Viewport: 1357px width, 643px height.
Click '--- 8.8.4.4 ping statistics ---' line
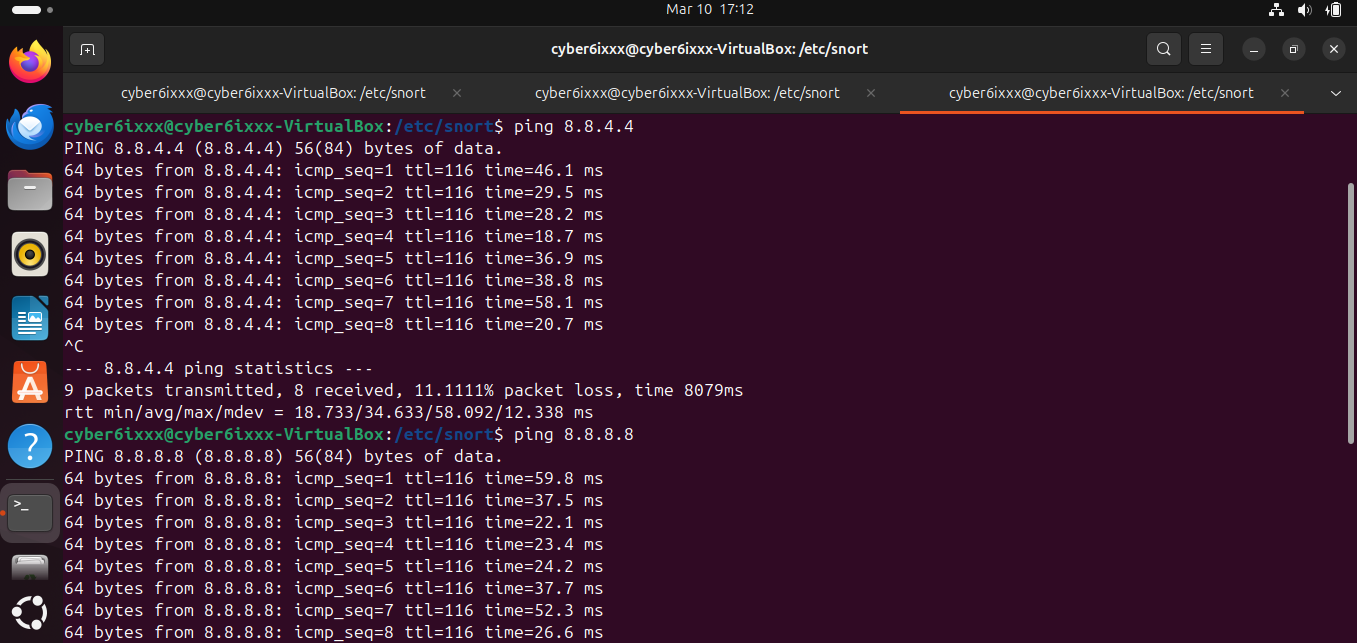[x=218, y=369]
